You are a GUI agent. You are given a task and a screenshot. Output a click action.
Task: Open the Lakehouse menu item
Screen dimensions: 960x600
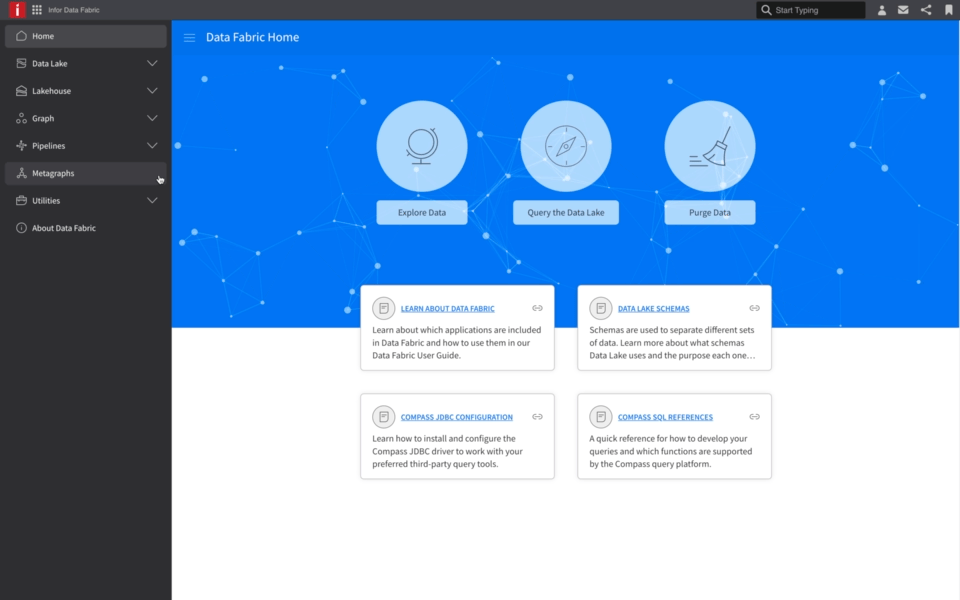[86, 91]
